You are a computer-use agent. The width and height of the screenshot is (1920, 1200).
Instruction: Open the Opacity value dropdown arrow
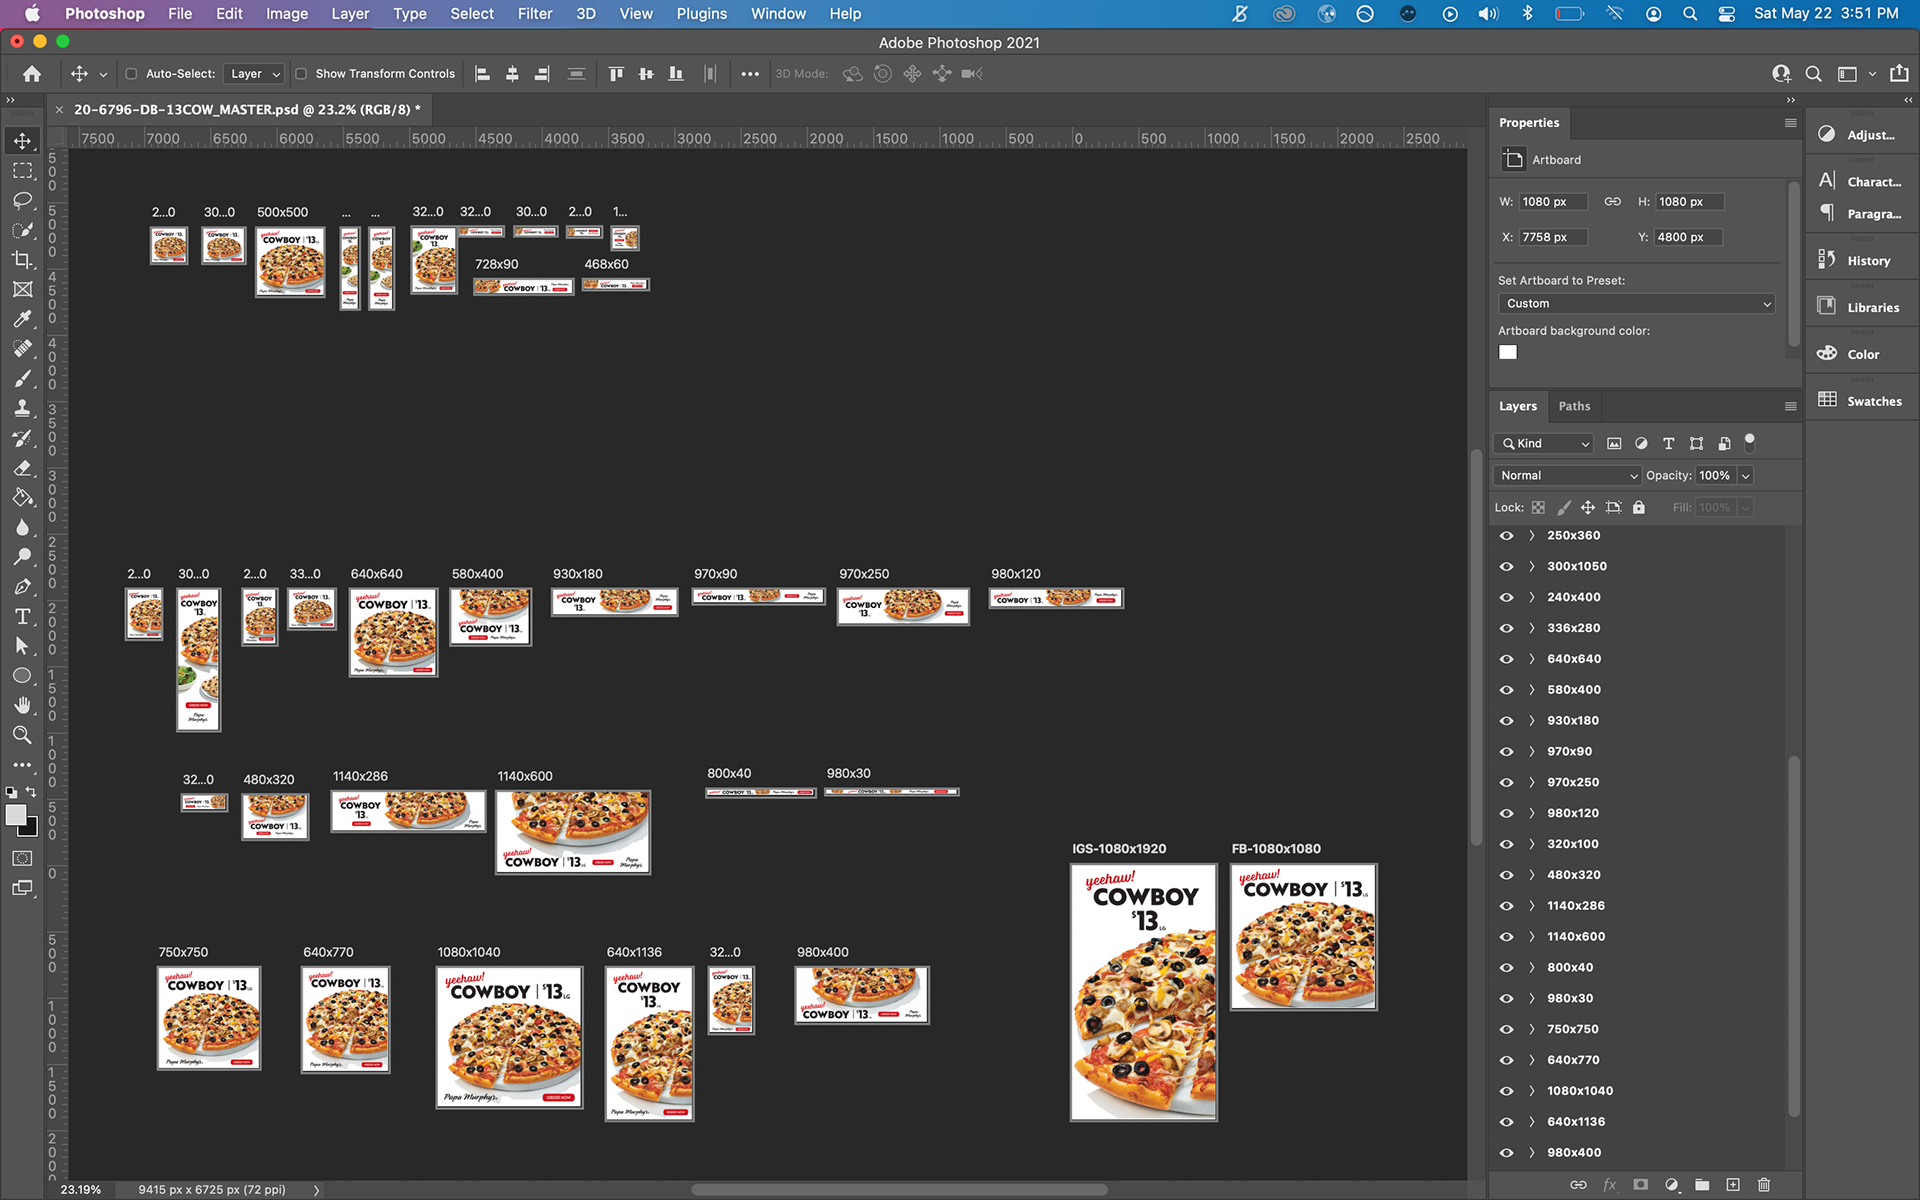point(1745,476)
